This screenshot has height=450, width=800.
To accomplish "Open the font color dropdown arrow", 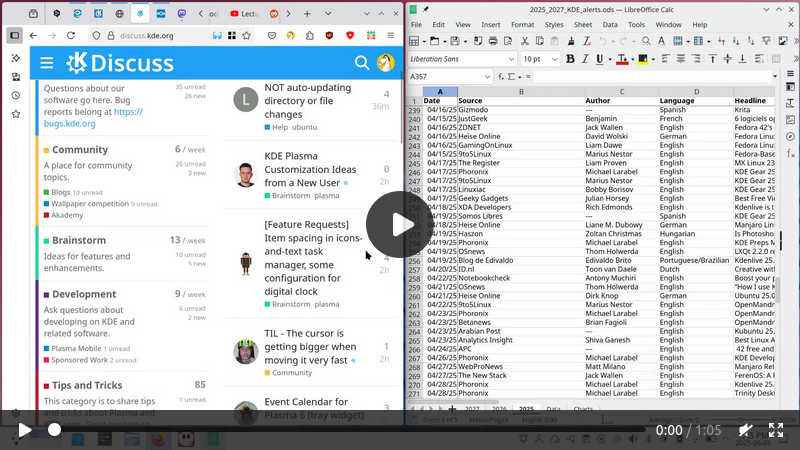I will (632, 60).
